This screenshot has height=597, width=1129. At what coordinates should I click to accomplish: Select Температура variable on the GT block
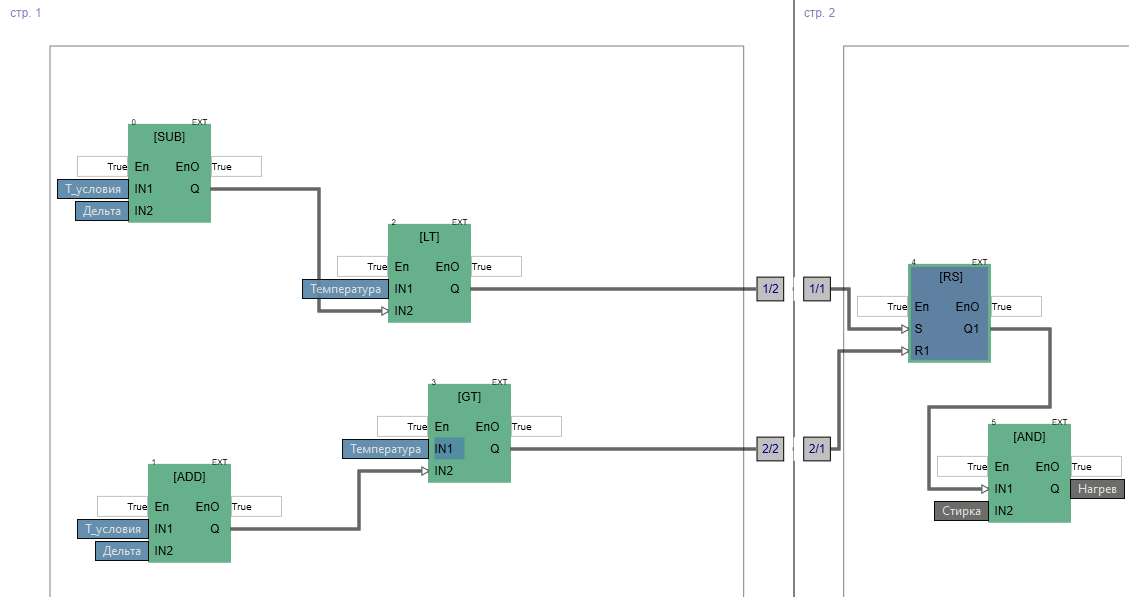coord(385,449)
